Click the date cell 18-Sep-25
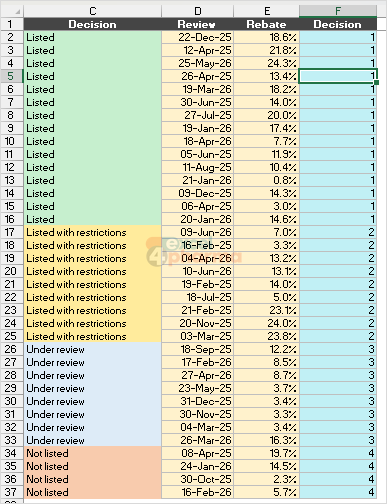This screenshot has width=387, height=504. (198, 349)
